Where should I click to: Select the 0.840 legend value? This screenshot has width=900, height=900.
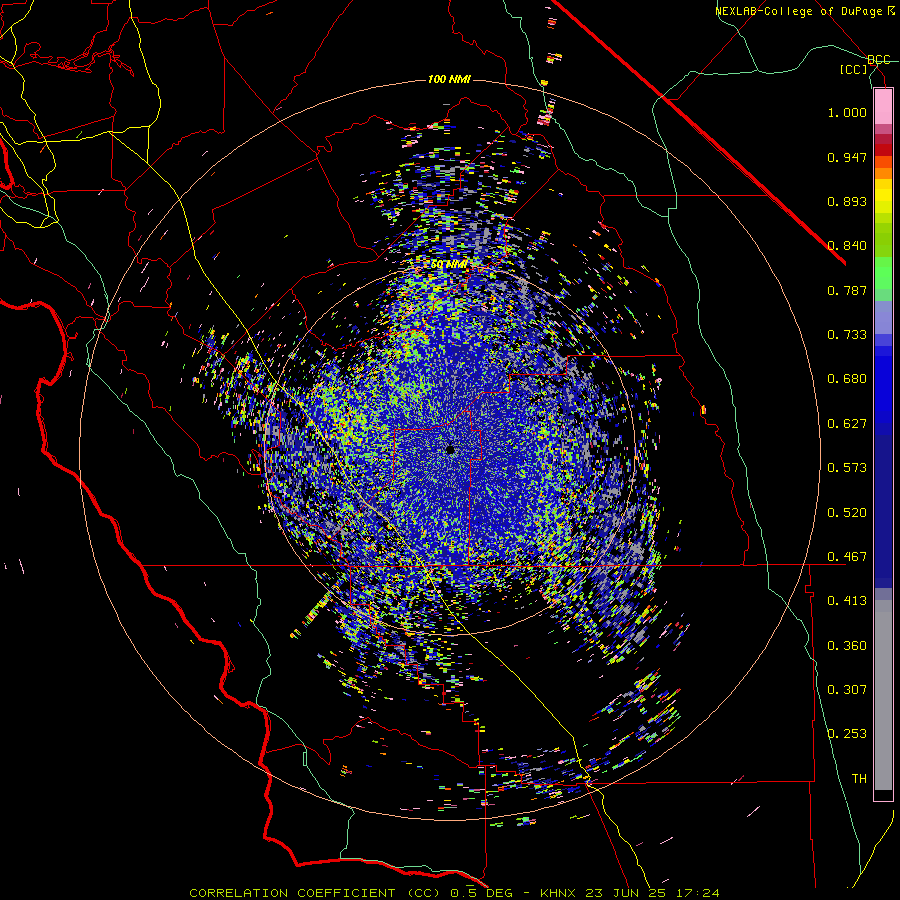[847, 246]
